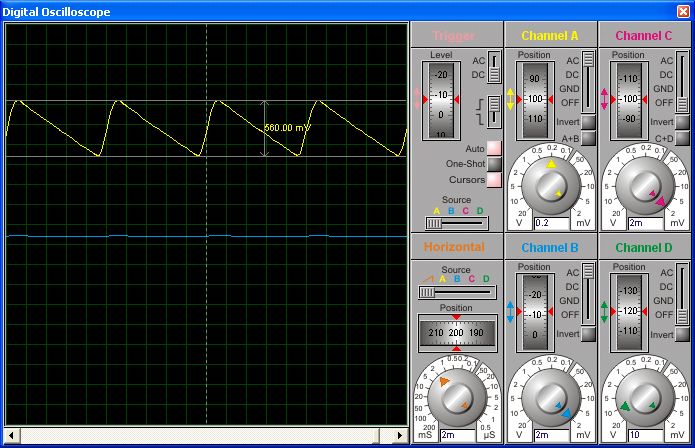Click the Channel B Position wheel
The image size is (695, 448).
(x=535, y=312)
